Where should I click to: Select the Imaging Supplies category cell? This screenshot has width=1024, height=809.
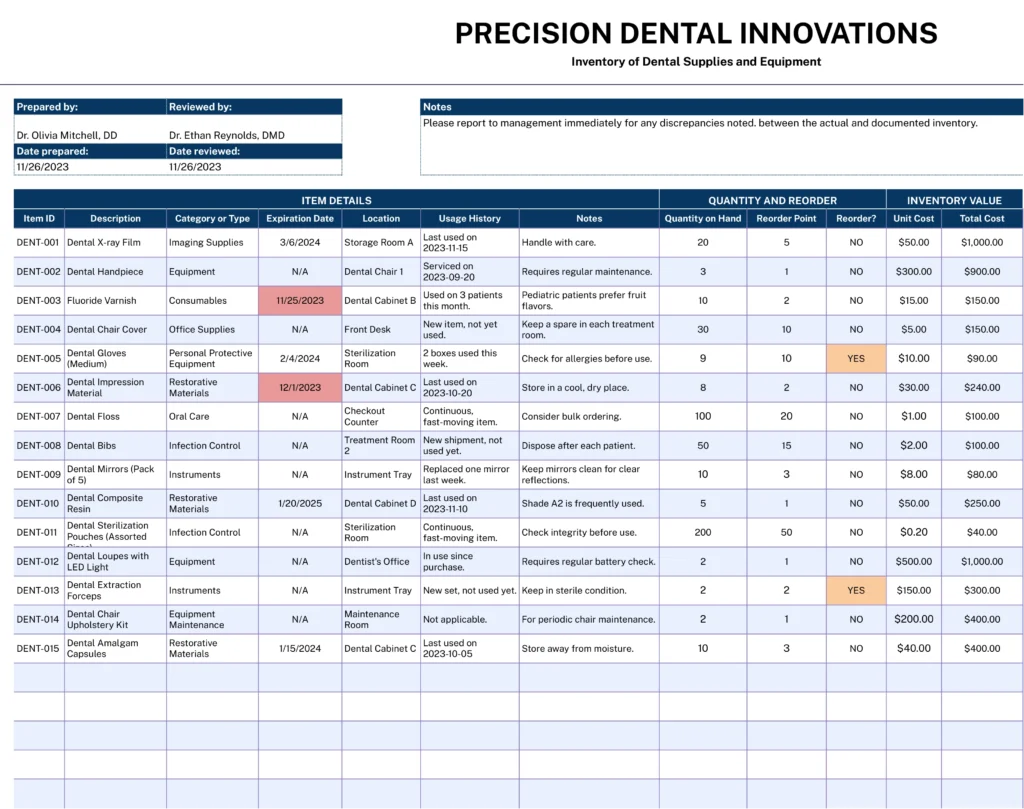[212, 242]
